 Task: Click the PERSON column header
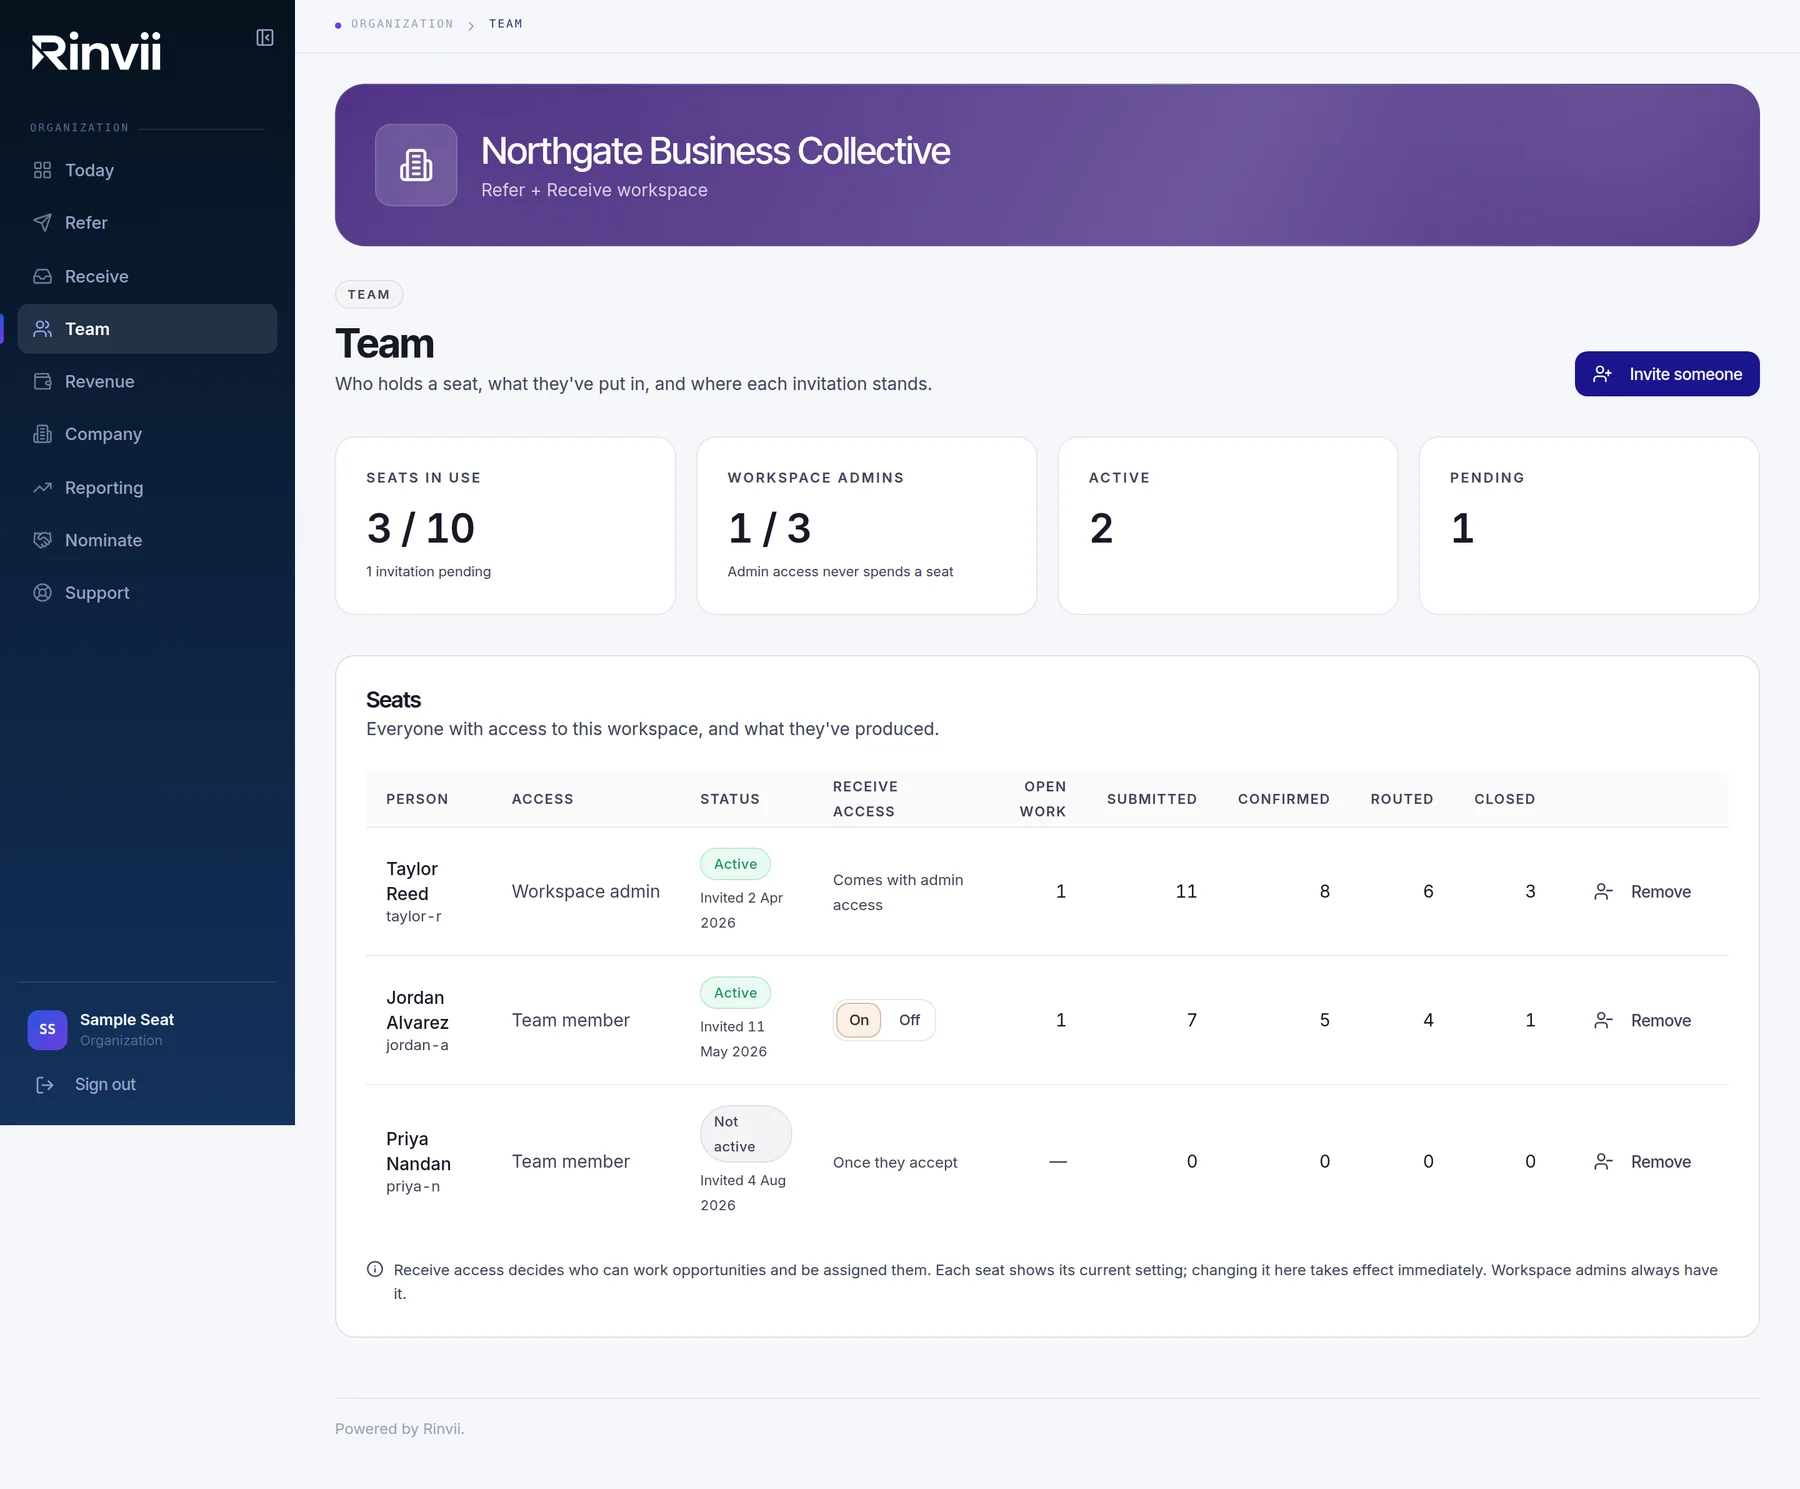click(x=417, y=799)
